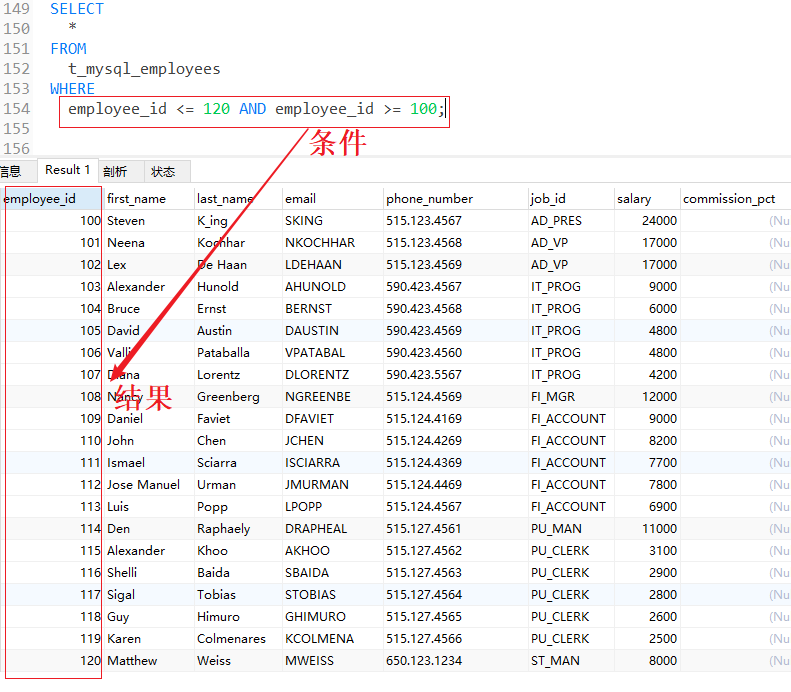Click the SELECT keyword in the editor
Image resolution: width=791 pixels, height=692 pixels.
77,9
